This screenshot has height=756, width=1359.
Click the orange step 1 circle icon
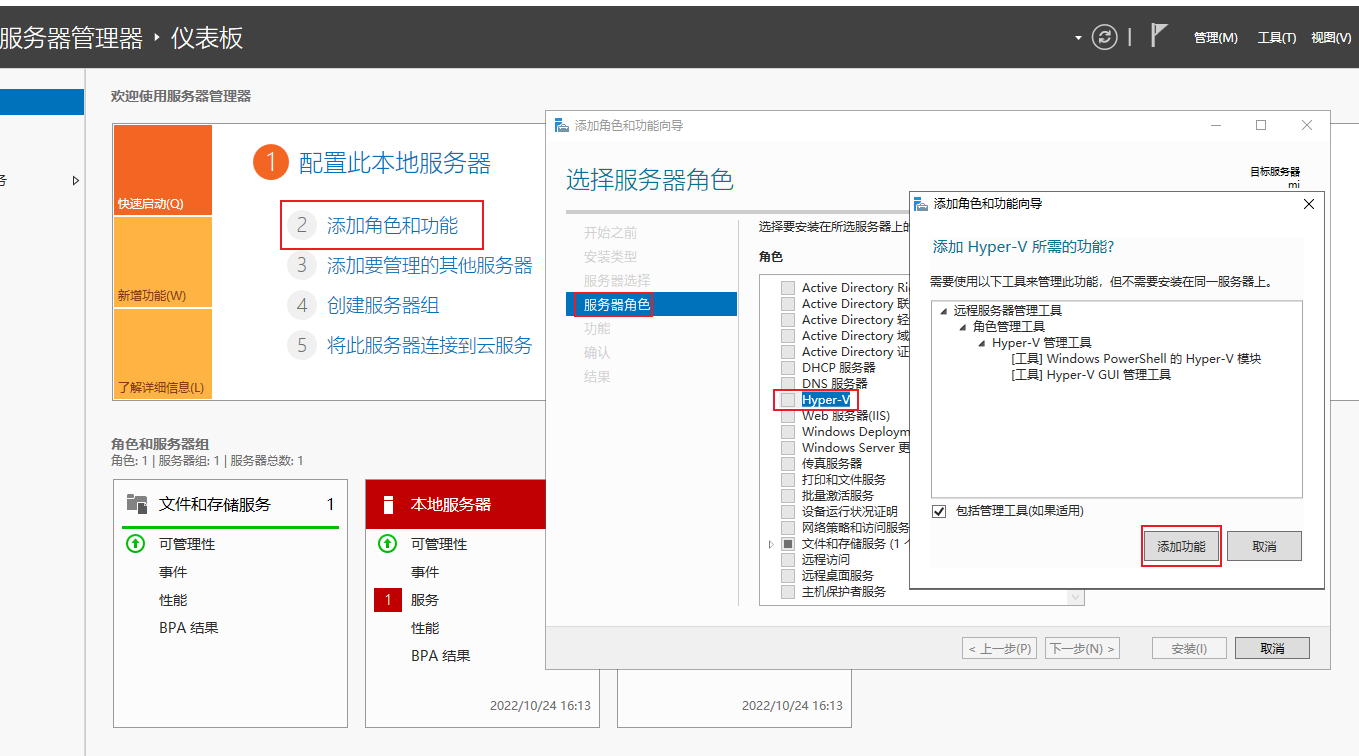(271, 162)
